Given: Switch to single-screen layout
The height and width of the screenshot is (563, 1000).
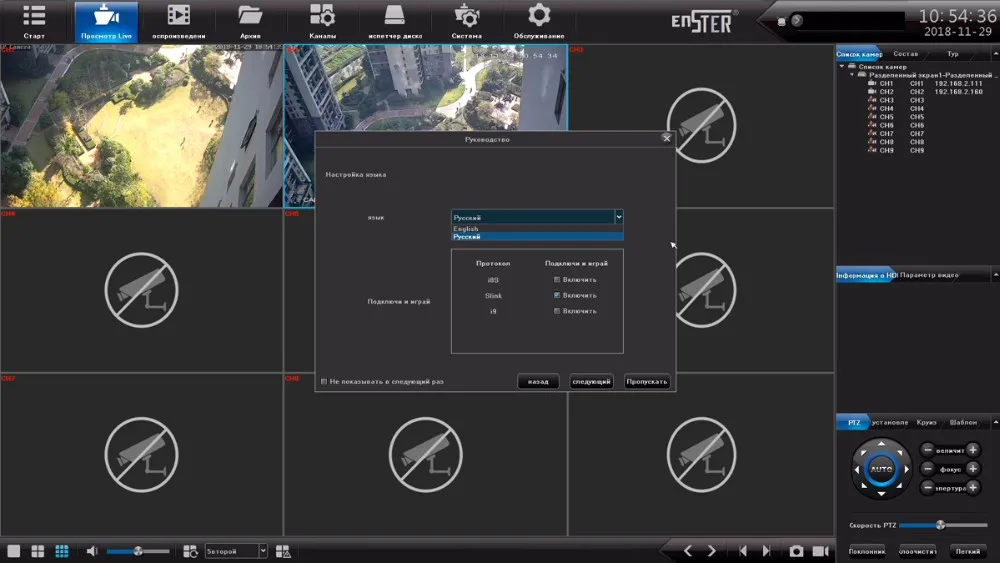Looking at the screenshot, I should click(13, 551).
